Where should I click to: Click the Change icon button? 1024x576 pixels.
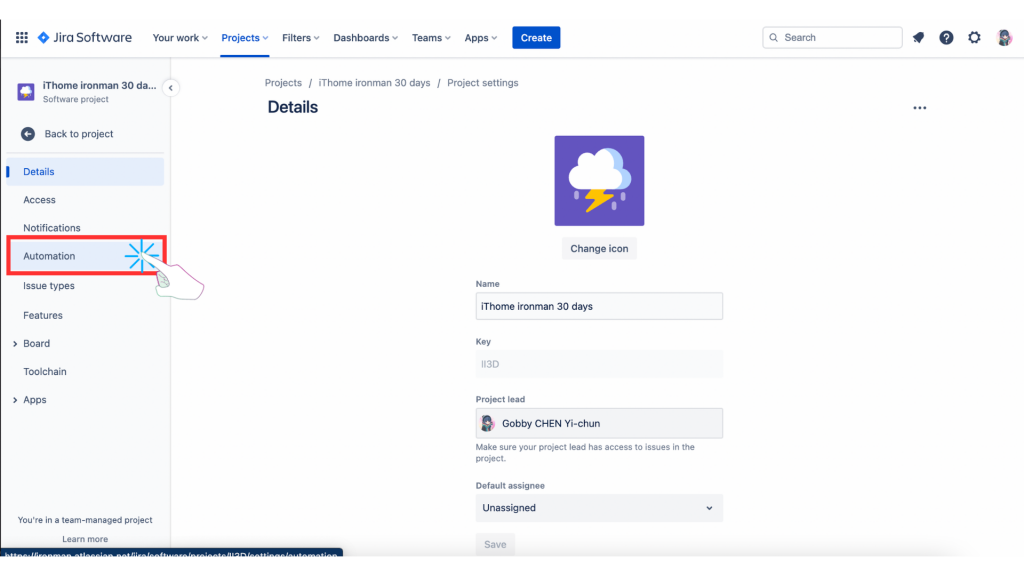pyautogui.click(x=599, y=249)
